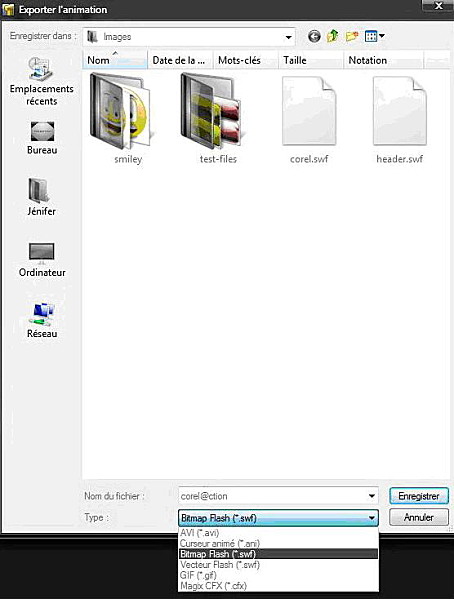
Task: Click the Enregistrer button
Action: point(419,496)
